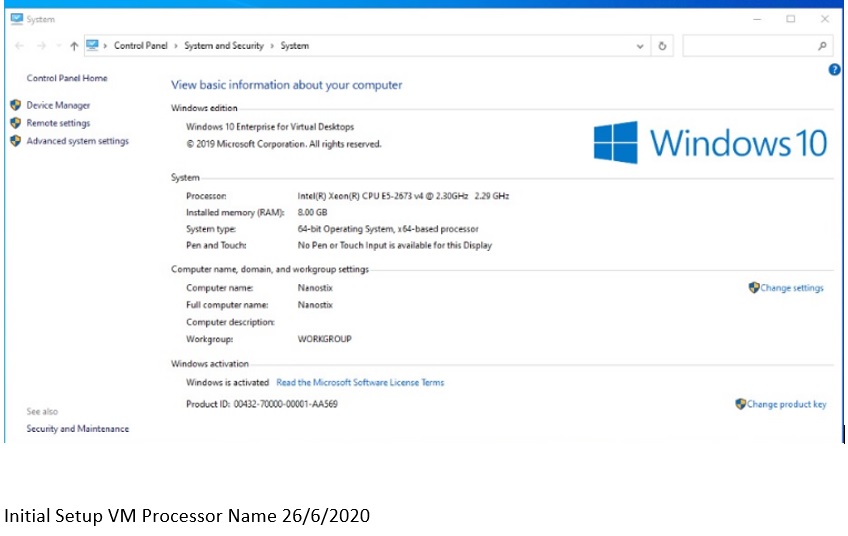This screenshot has height=536, width=848.
Task: Open Advanced system settings
Action: tap(78, 141)
